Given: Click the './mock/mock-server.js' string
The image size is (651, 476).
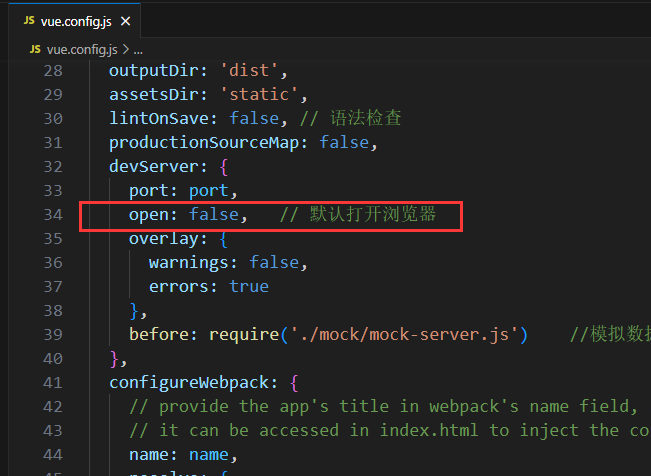Looking at the screenshot, I should tap(404, 334).
